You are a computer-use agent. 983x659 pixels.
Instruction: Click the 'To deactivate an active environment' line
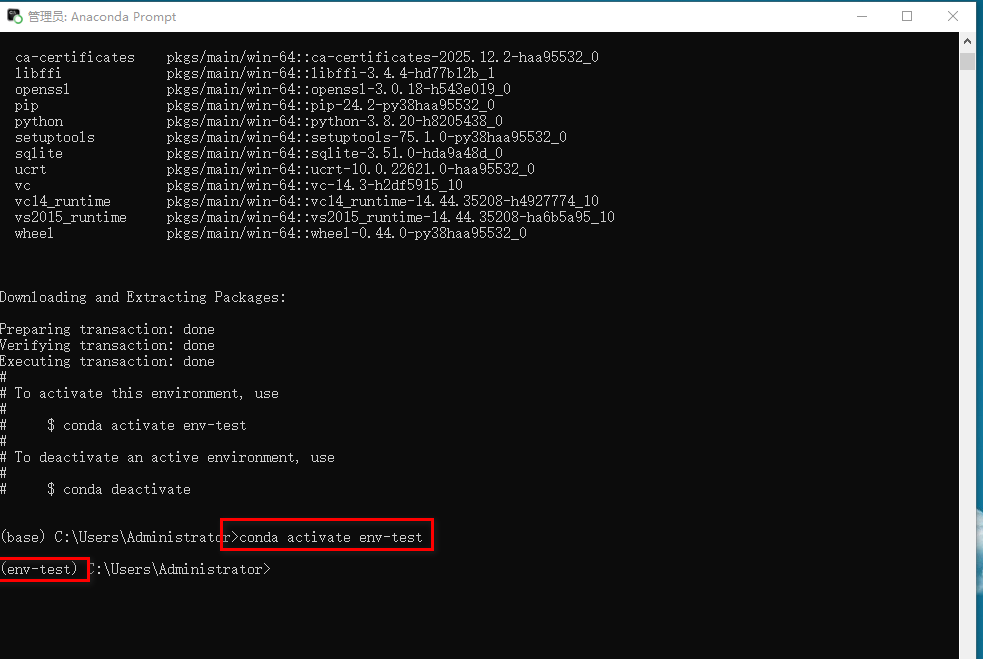pyautogui.click(x=167, y=458)
